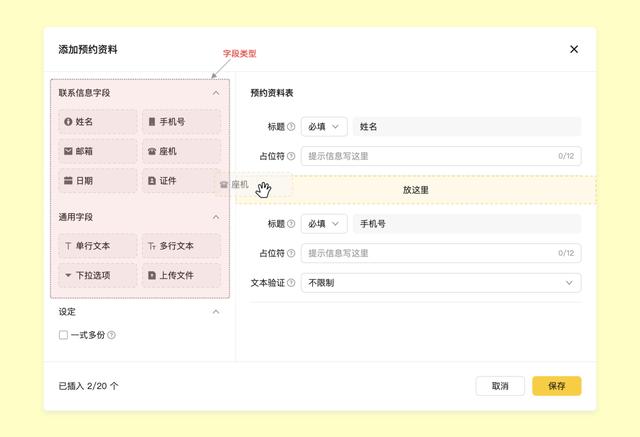
Task: Choose the 日期 date field
Action: [x=97, y=181]
